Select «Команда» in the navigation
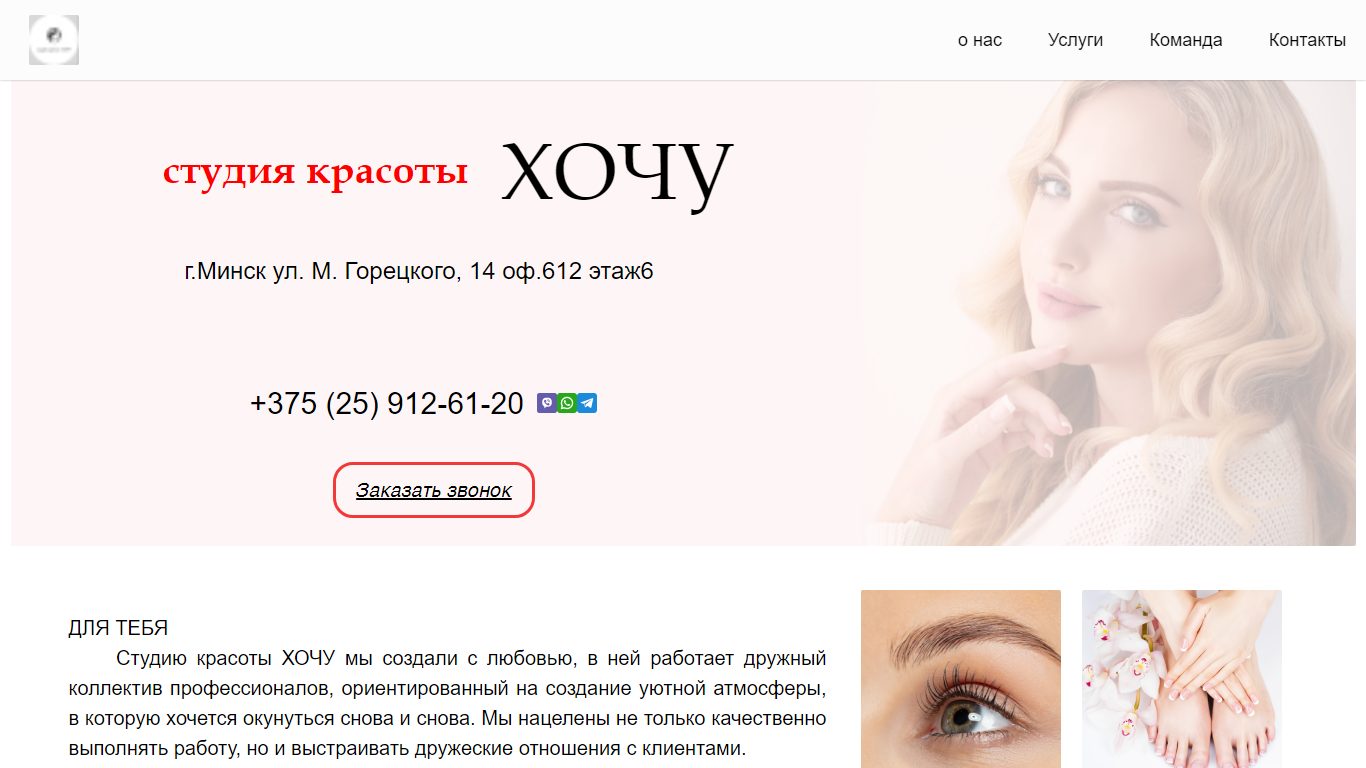This screenshot has height=768, width=1366. click(1186, 40)
